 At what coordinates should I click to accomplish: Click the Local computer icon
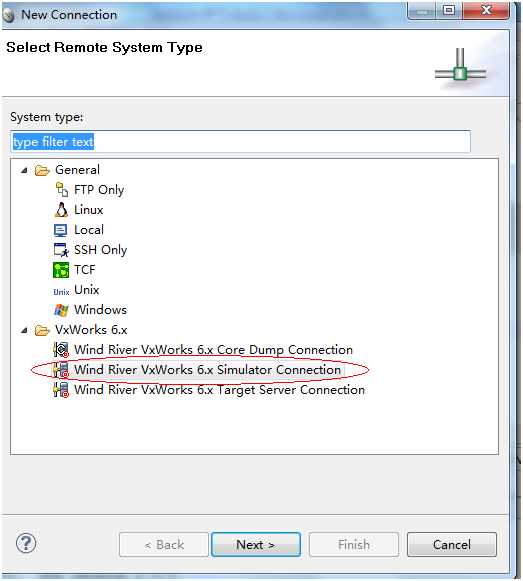60,230
